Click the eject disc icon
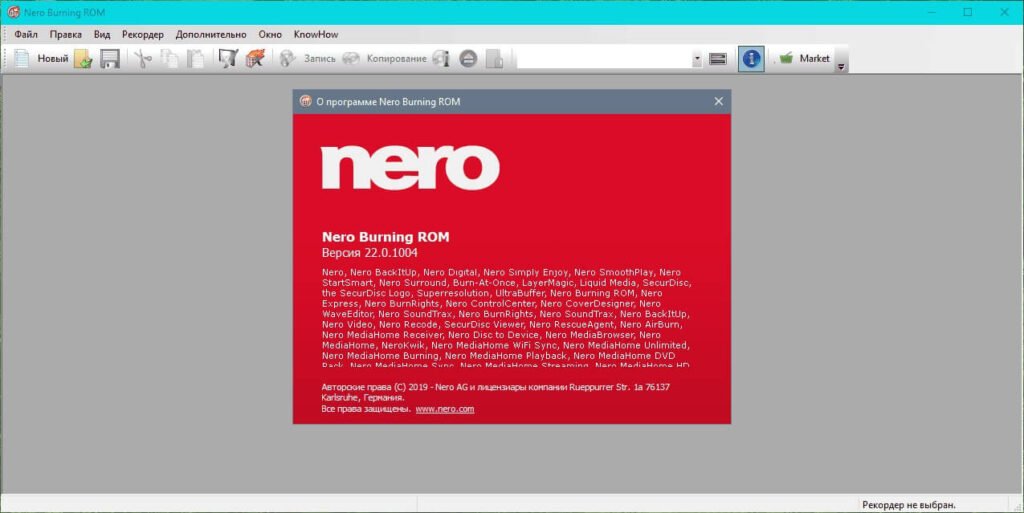 (468, 59)
